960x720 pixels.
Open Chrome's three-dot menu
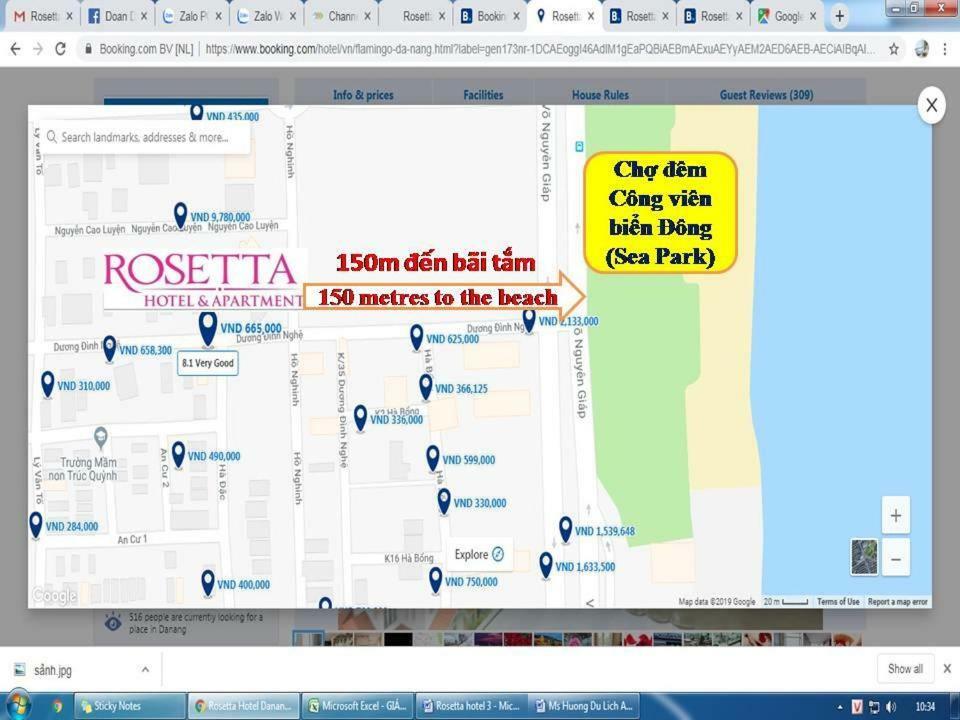pos(947,49)
